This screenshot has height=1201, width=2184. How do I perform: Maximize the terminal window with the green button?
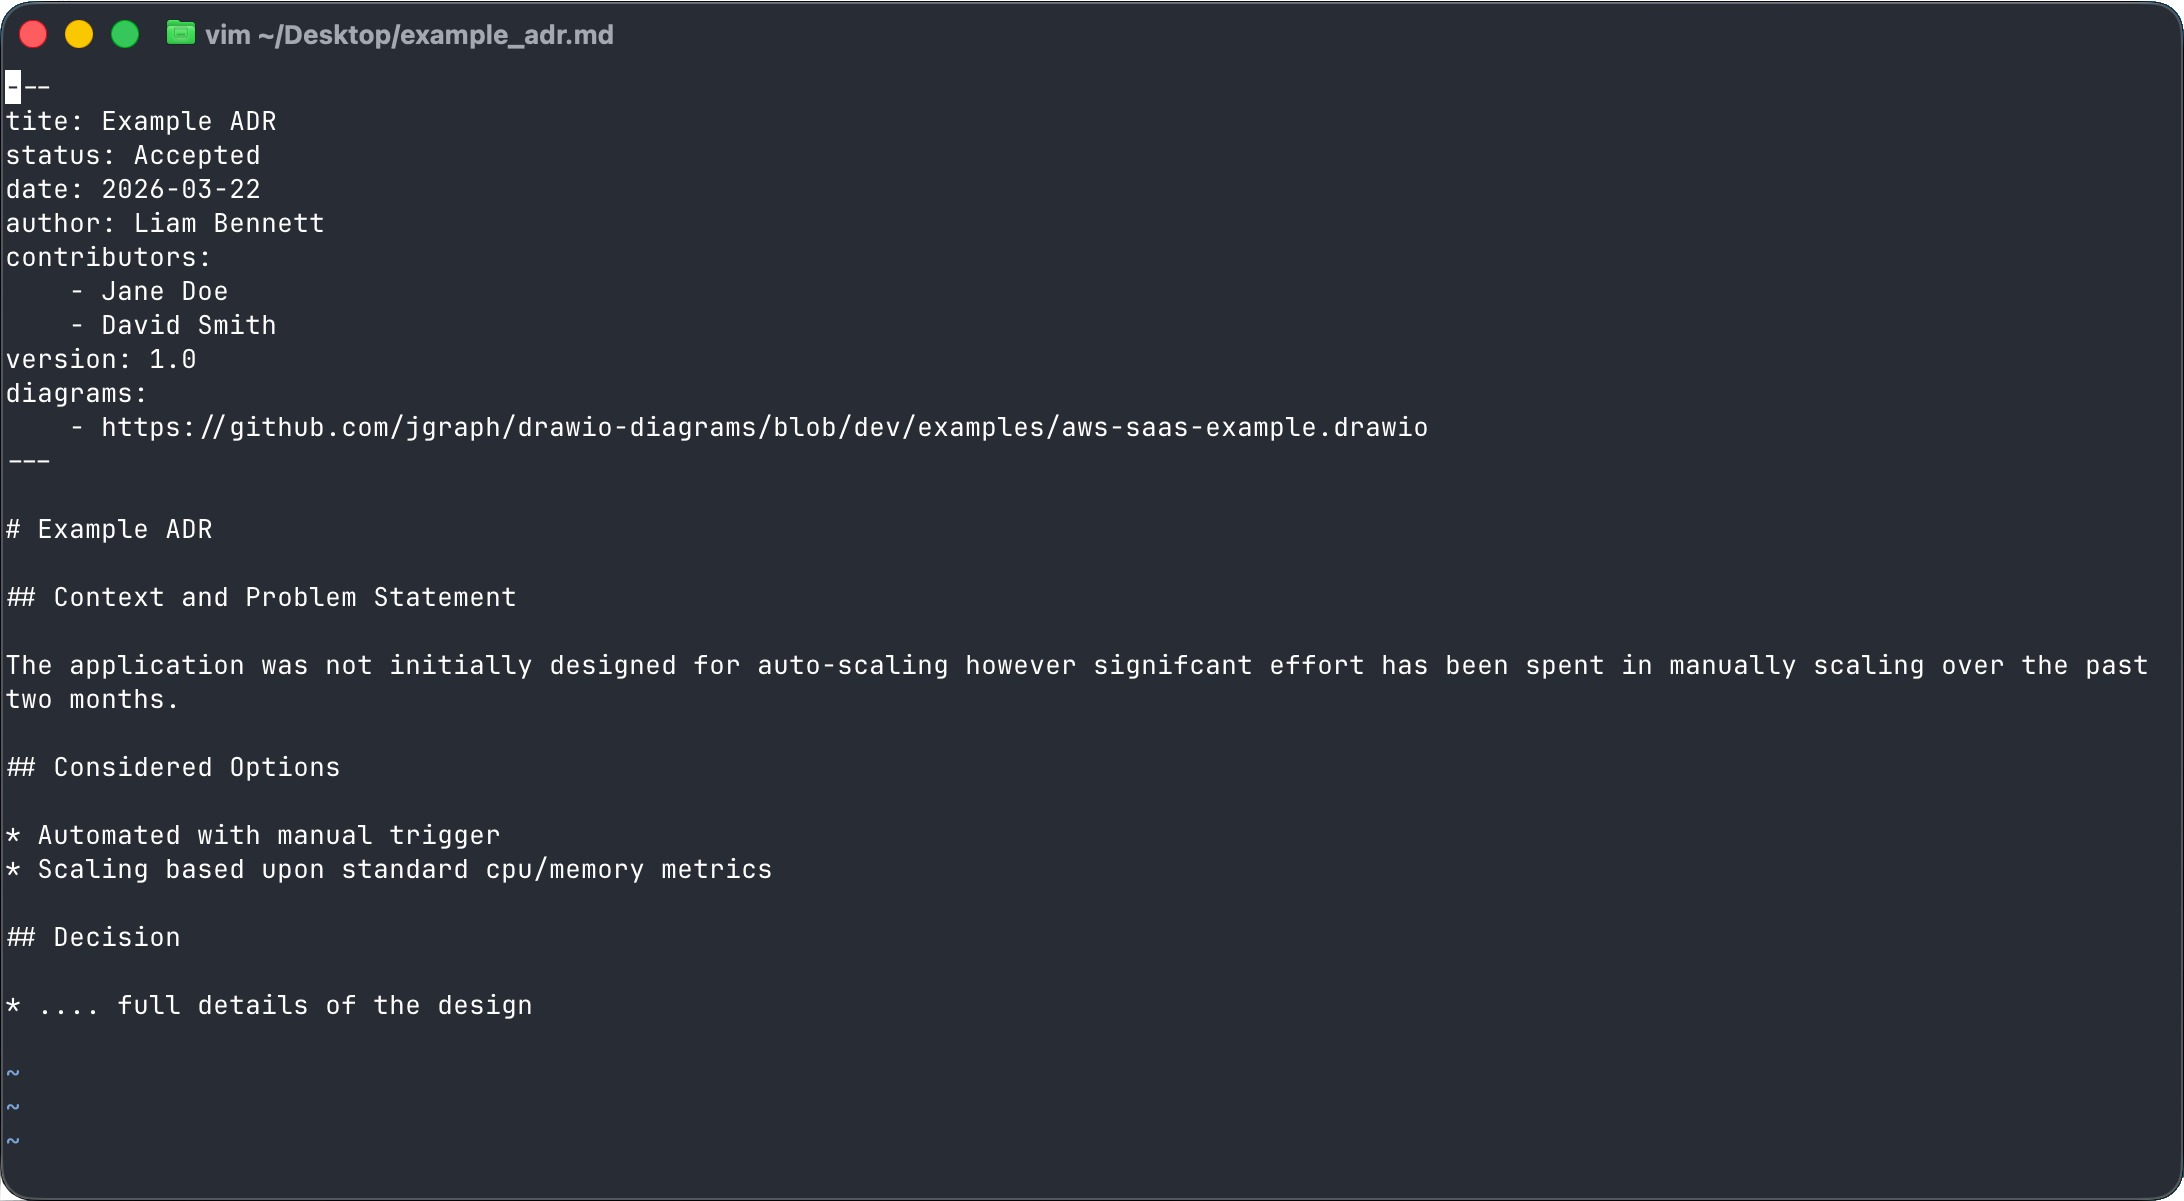(125, 35)
